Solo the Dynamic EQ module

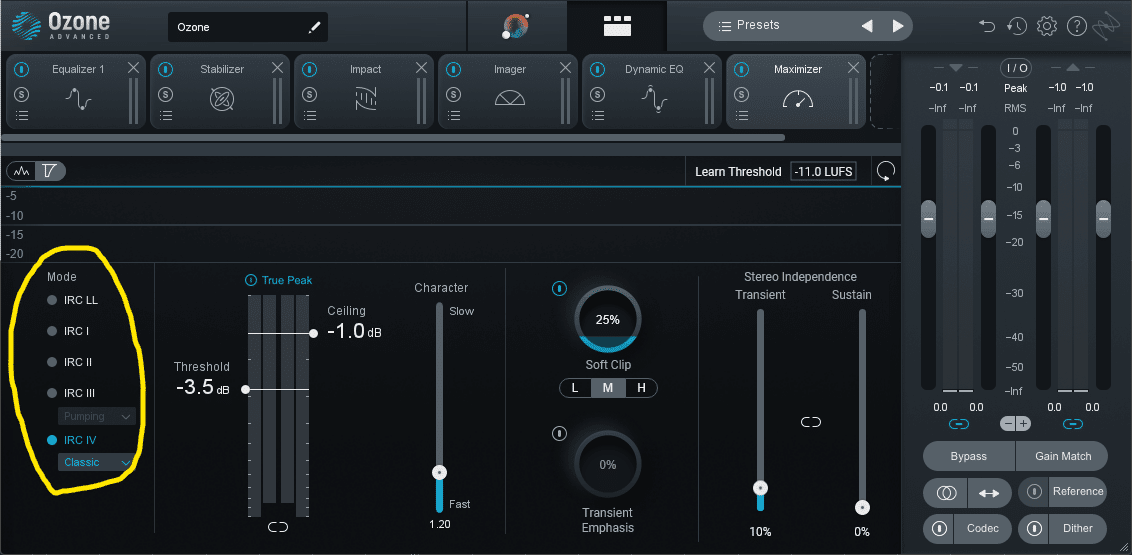point(598,94)
